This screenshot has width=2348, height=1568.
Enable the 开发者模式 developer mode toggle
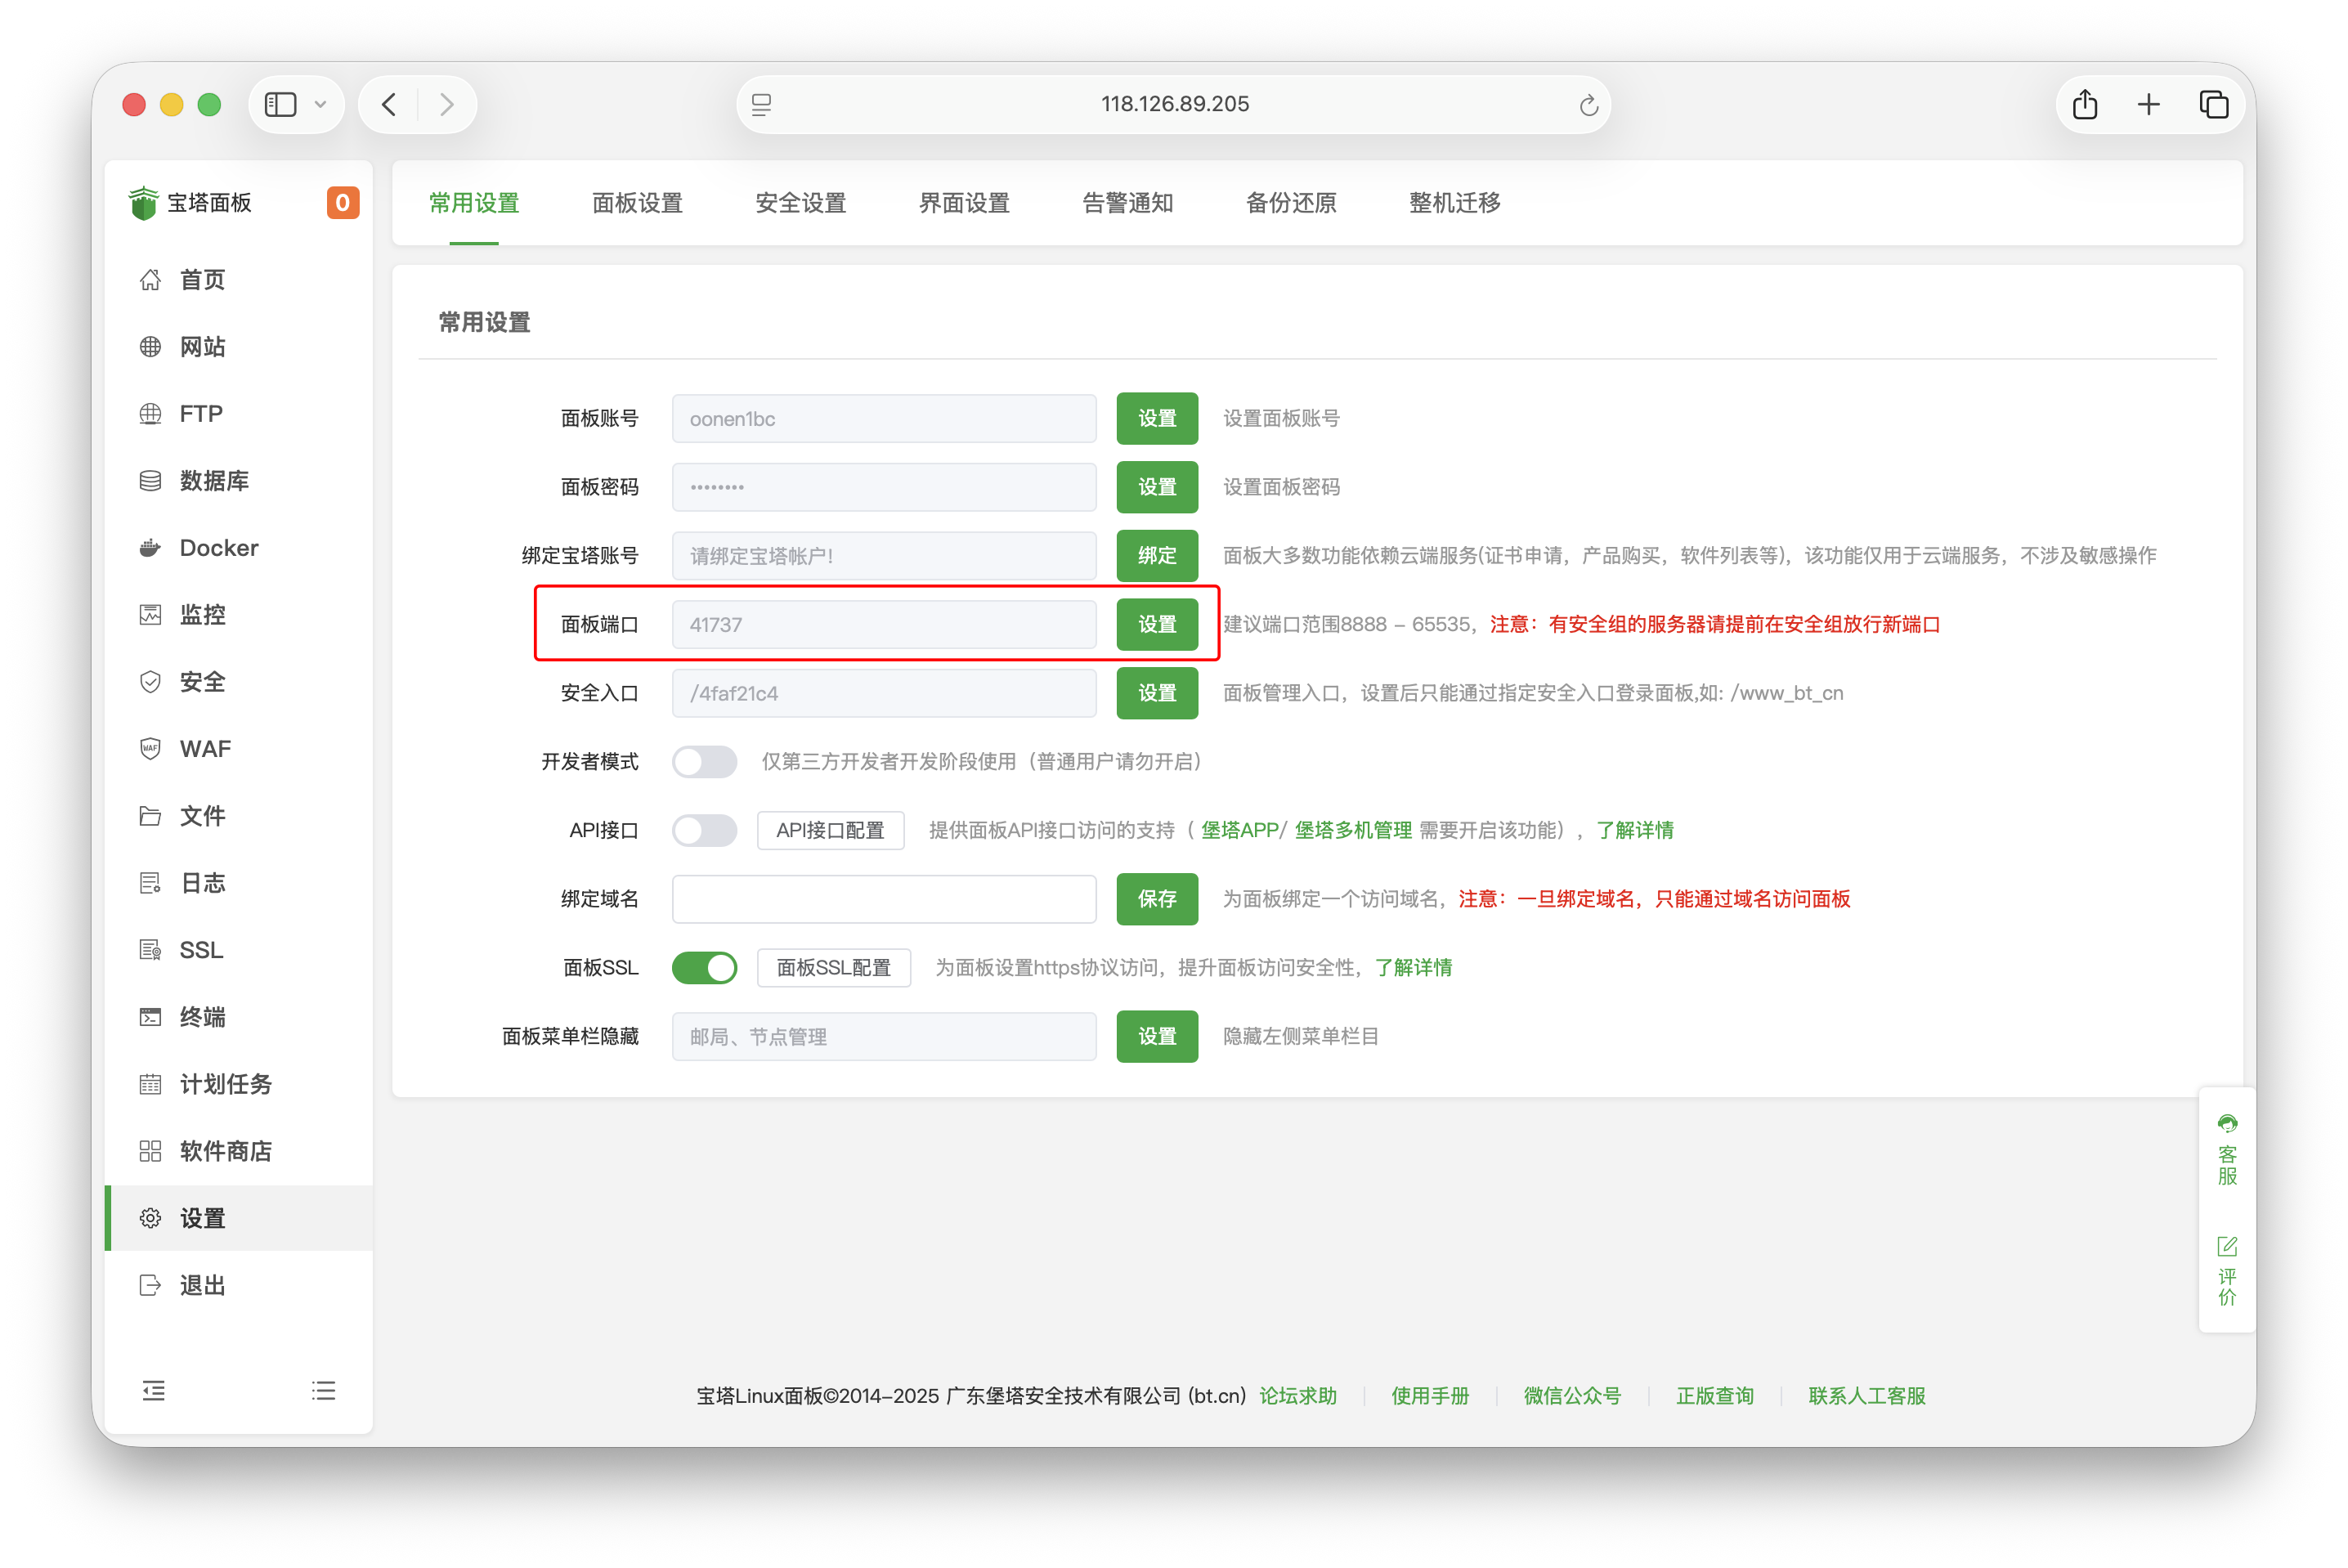pyautogui.click(x=705, y=761)
